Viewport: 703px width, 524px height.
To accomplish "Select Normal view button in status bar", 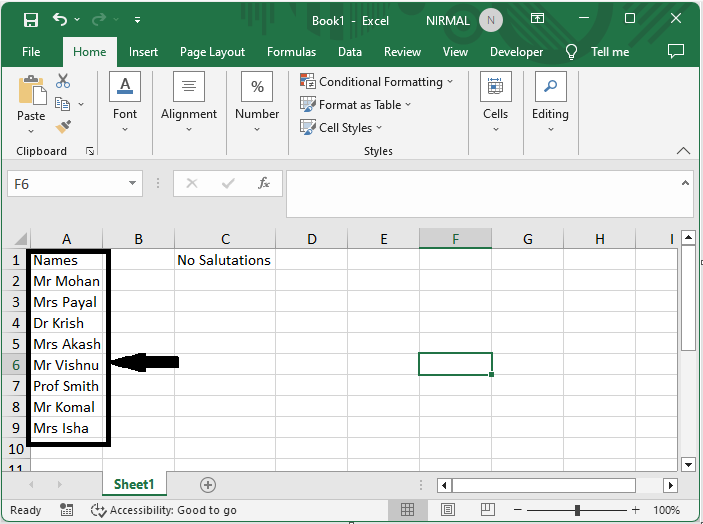I will point(408,510).
